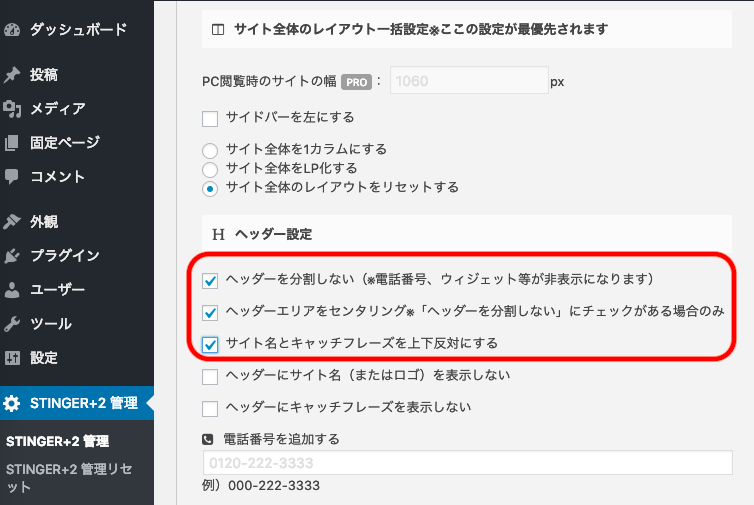Click the 電話番号を追加する label

(x=281, y=439)
